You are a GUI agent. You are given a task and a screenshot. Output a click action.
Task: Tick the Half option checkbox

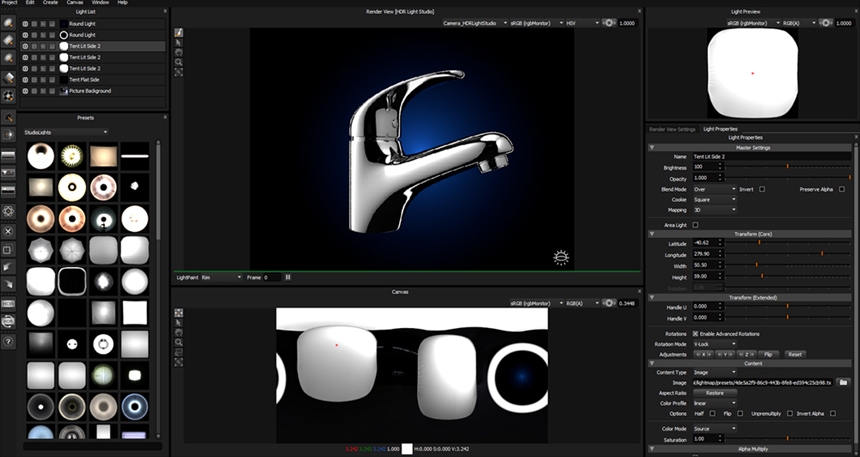coord(712,414)
